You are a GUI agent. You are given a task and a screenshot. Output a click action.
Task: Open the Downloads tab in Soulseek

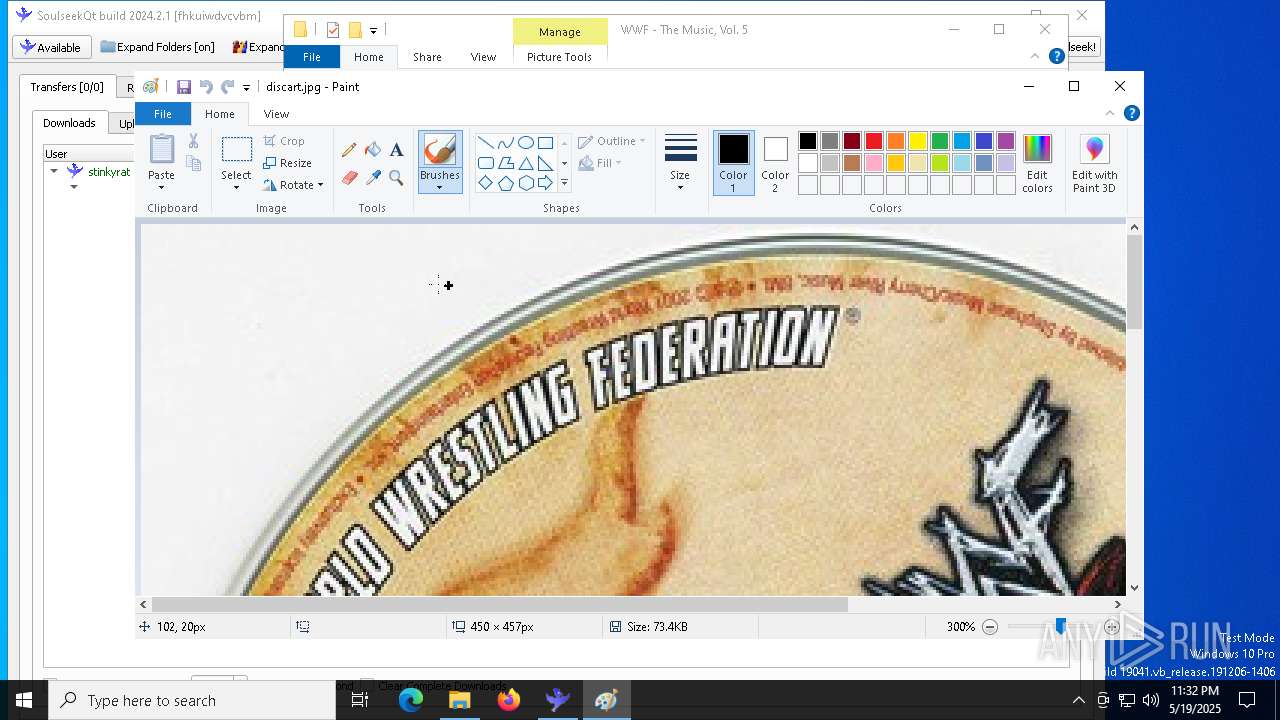[69, 123]
